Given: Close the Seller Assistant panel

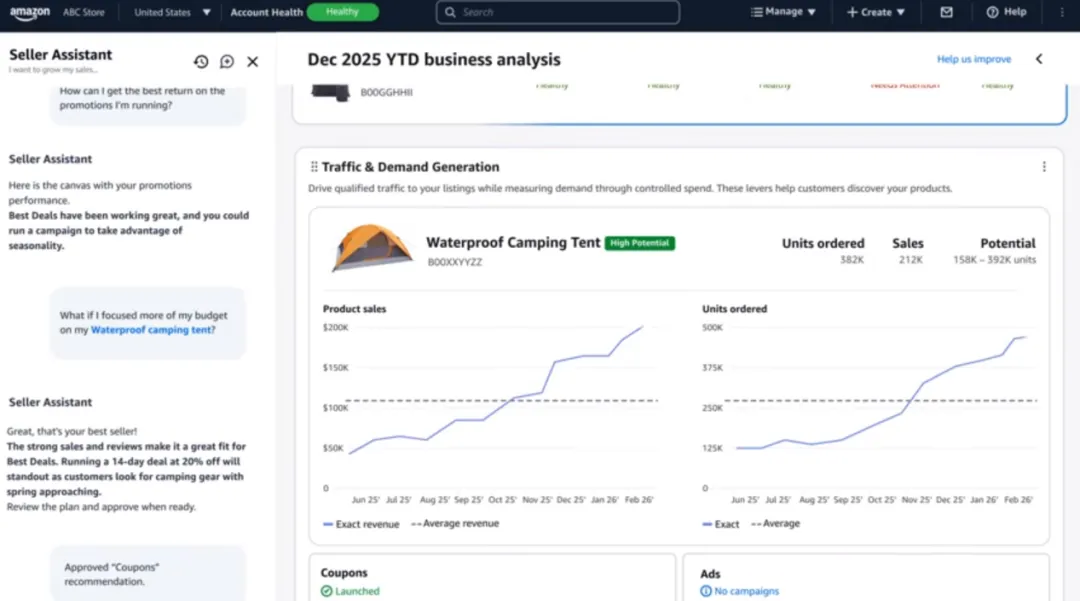Looking at the screenshot, I should tap(253, 62).
